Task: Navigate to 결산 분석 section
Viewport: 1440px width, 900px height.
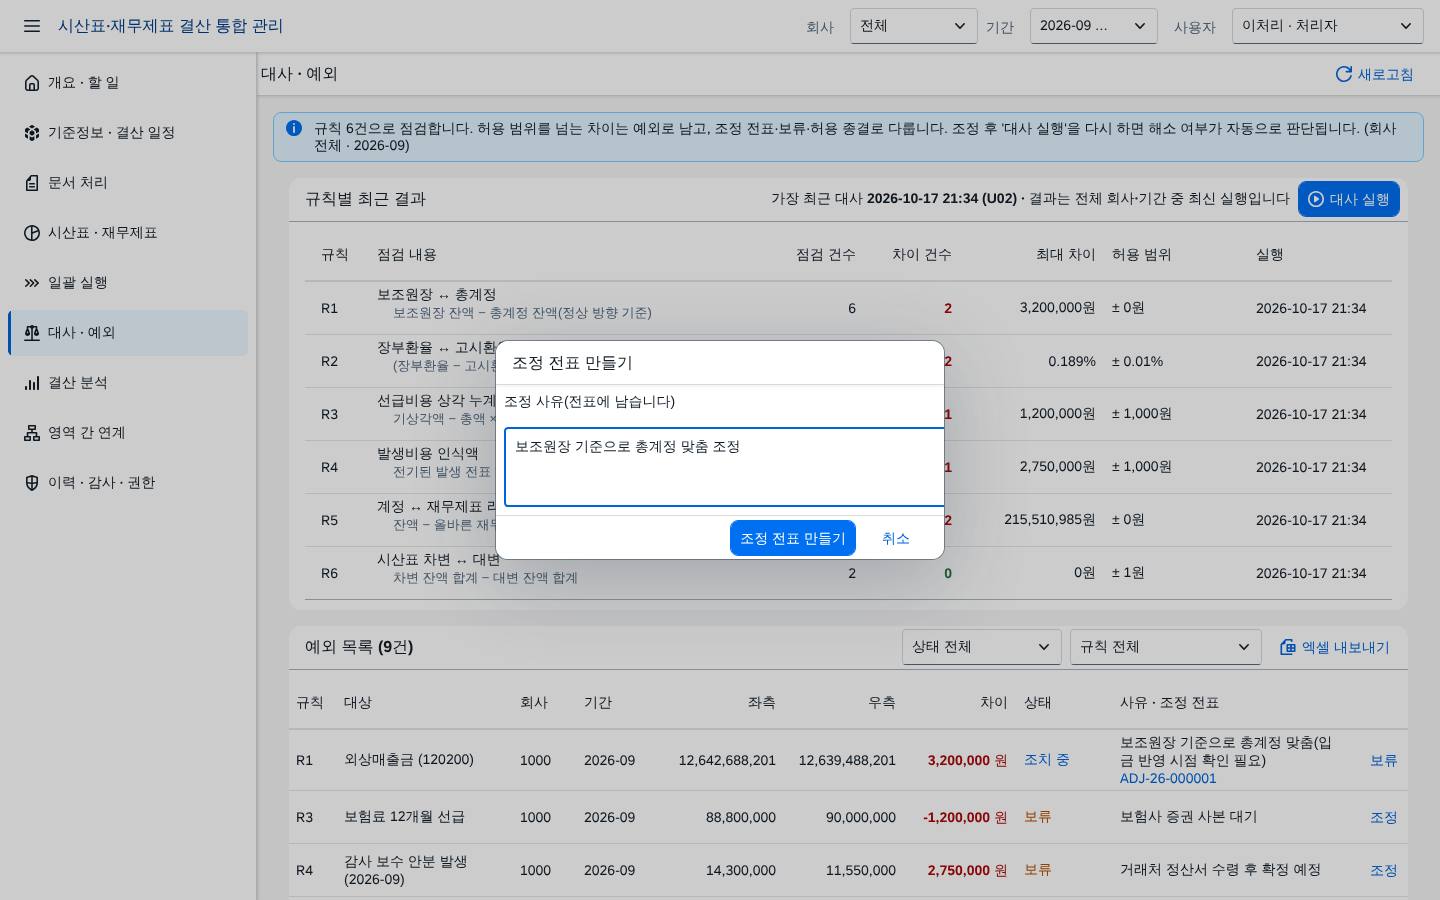Action: [x=128, y=383]
